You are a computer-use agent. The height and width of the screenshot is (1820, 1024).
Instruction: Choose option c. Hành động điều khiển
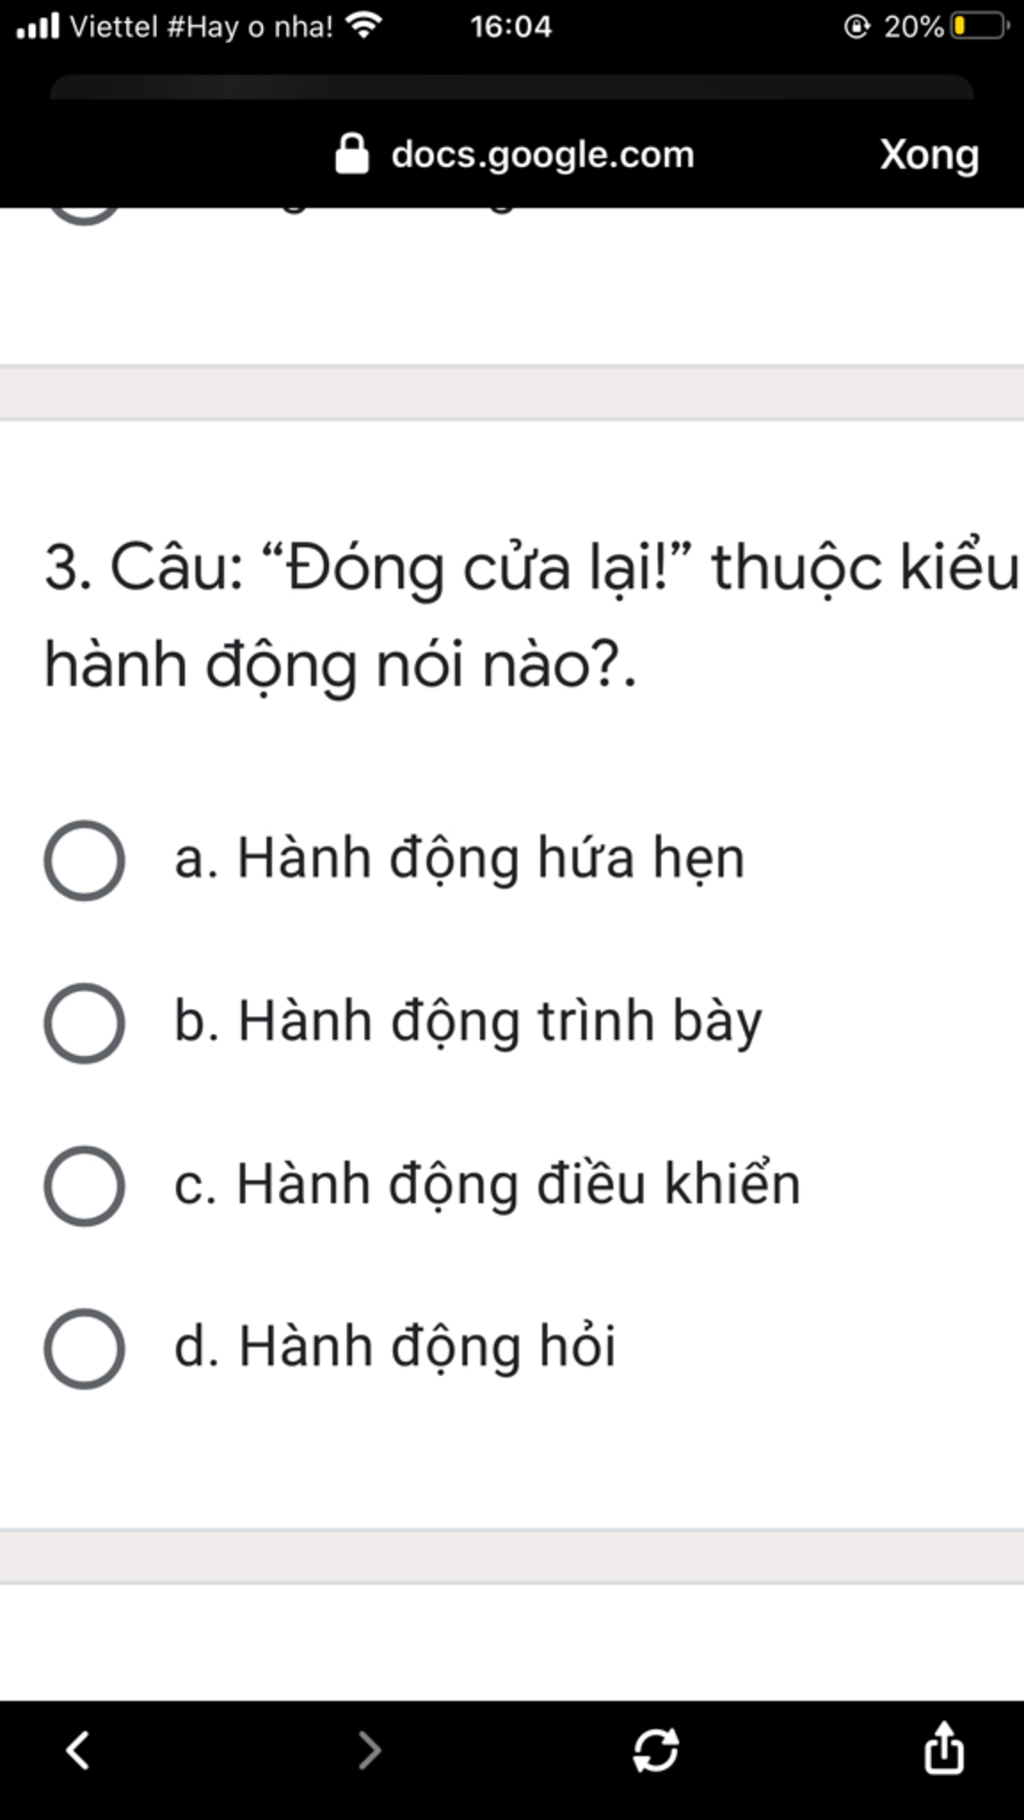[85, 1186]
